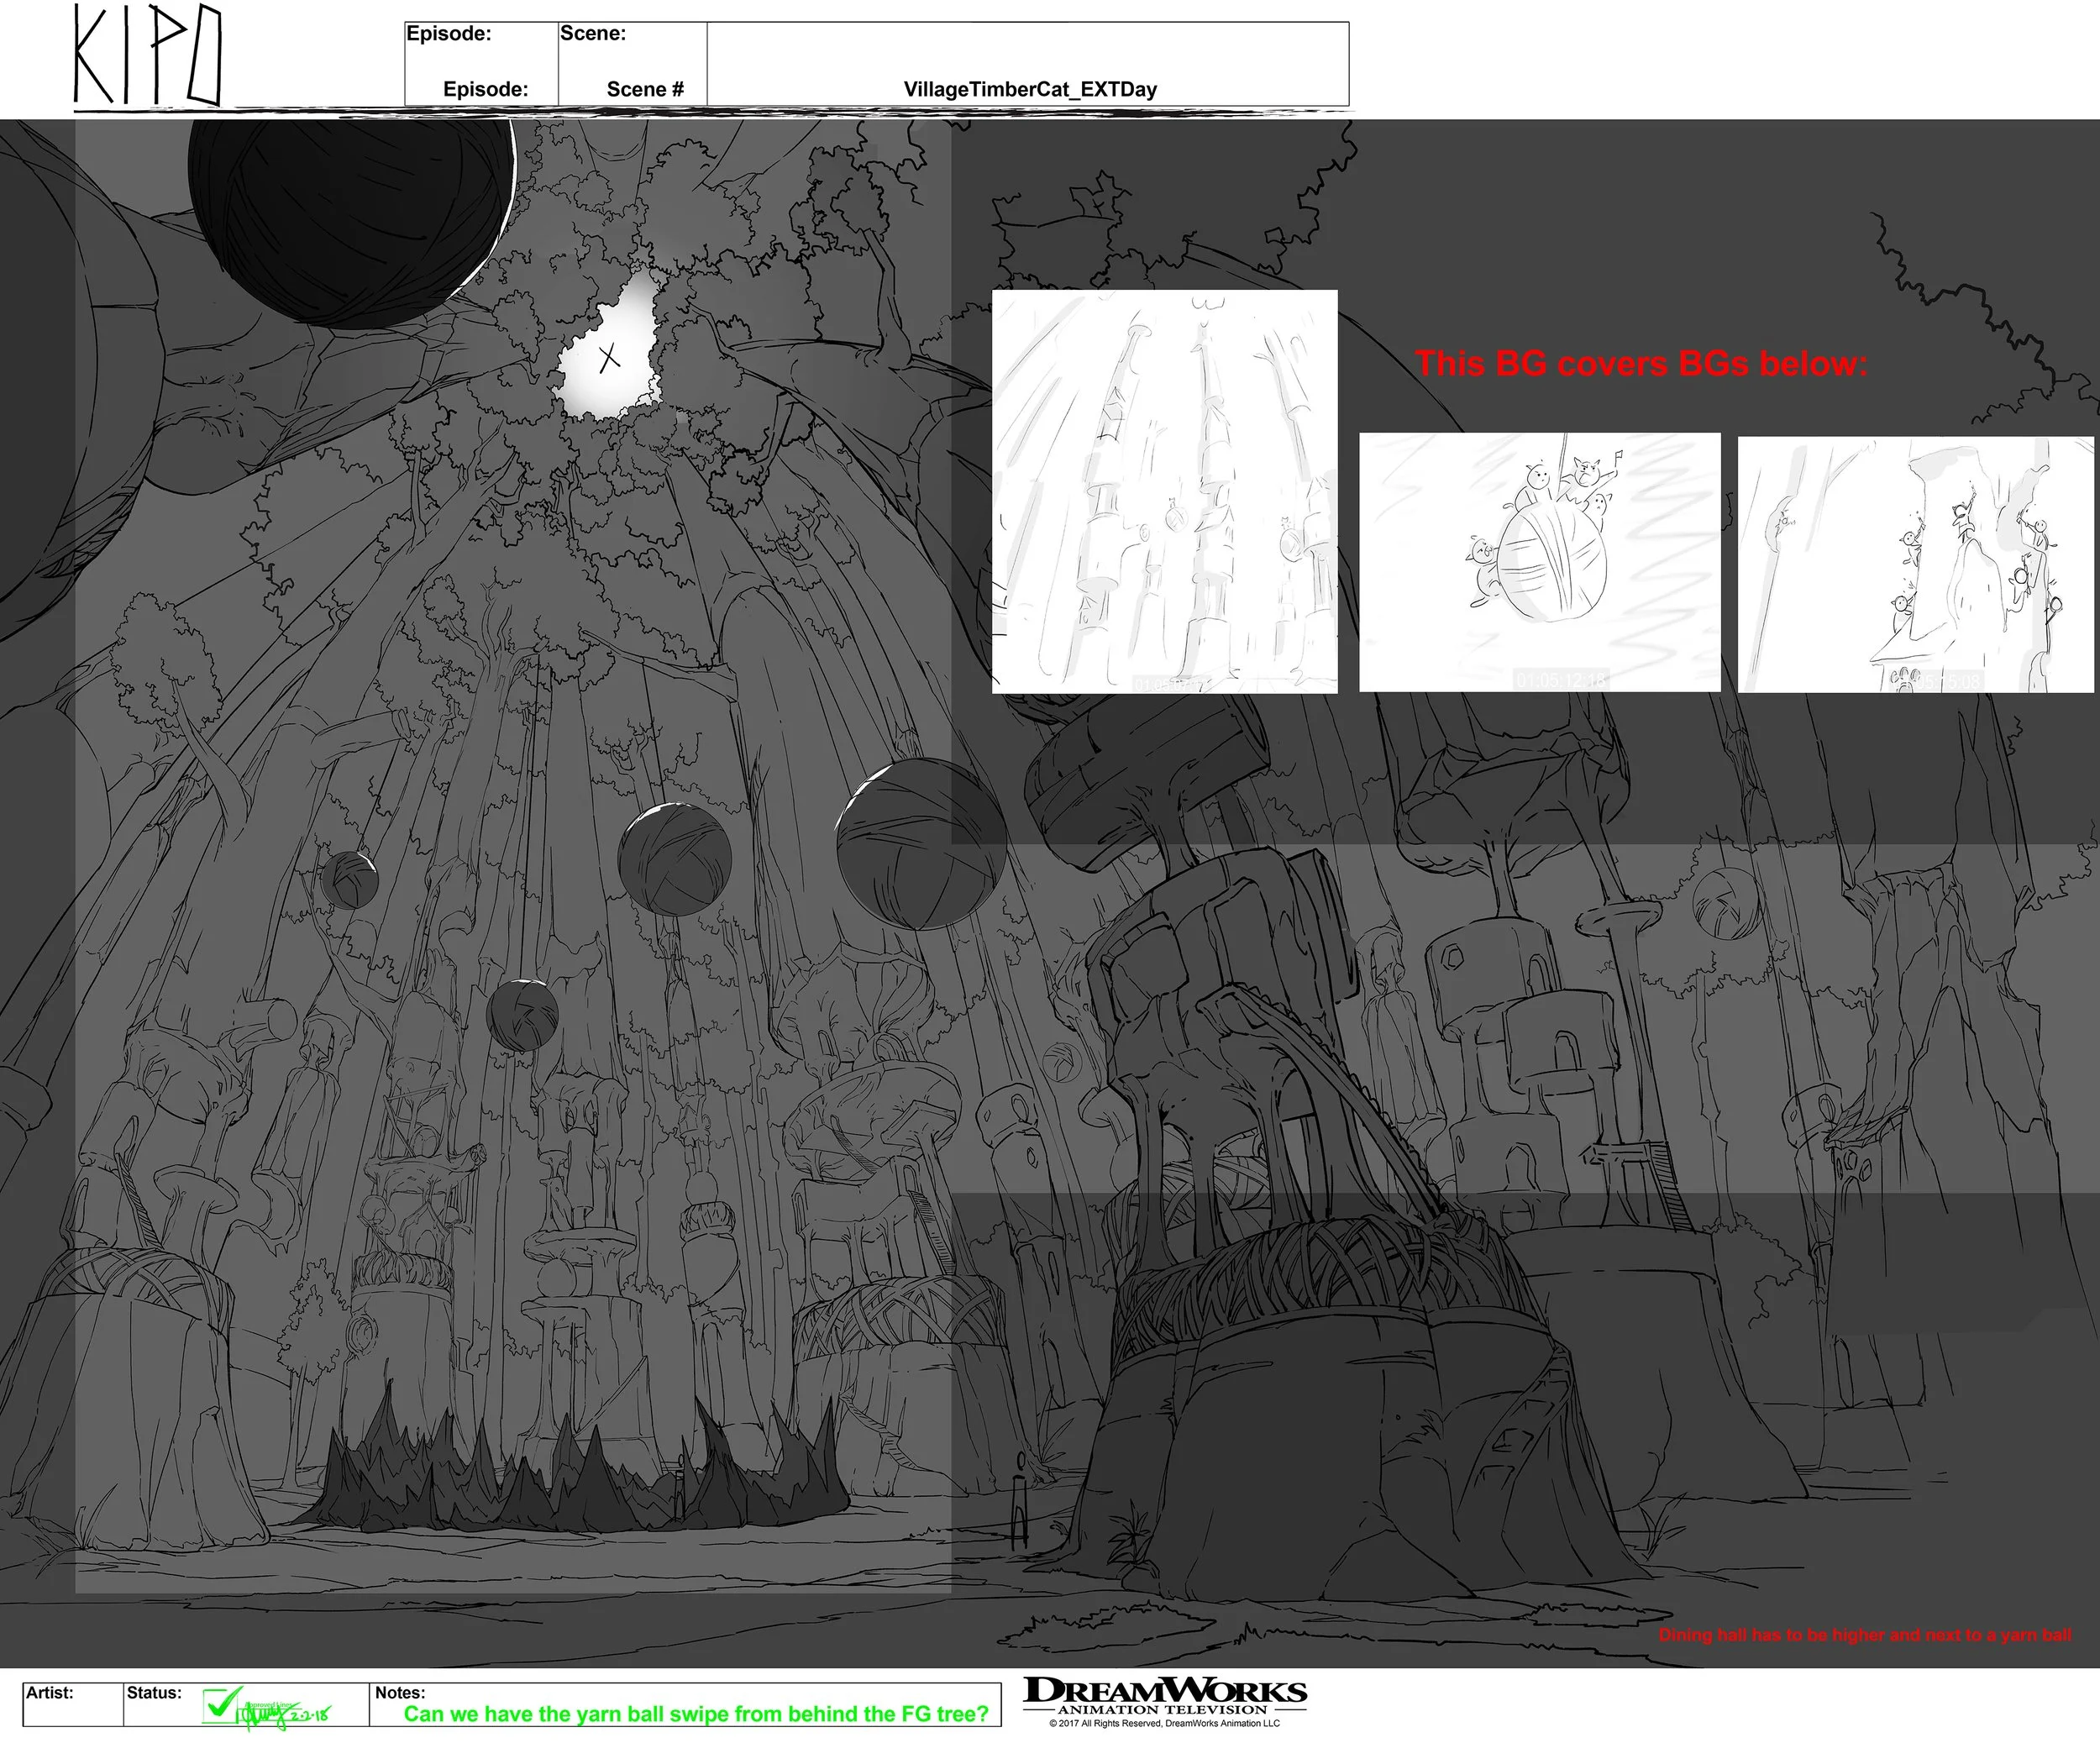2100x1743 pixels.
Task: Click the "Artist:" label
Action: coord(50,1693)
